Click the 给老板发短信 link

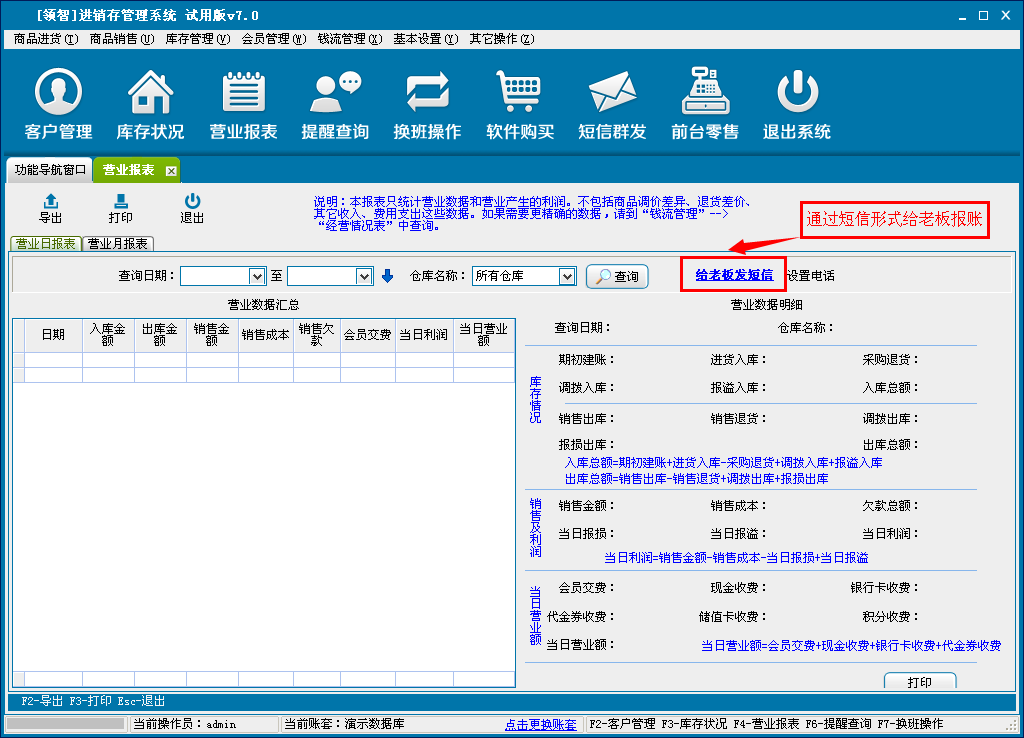click(734, 275)
